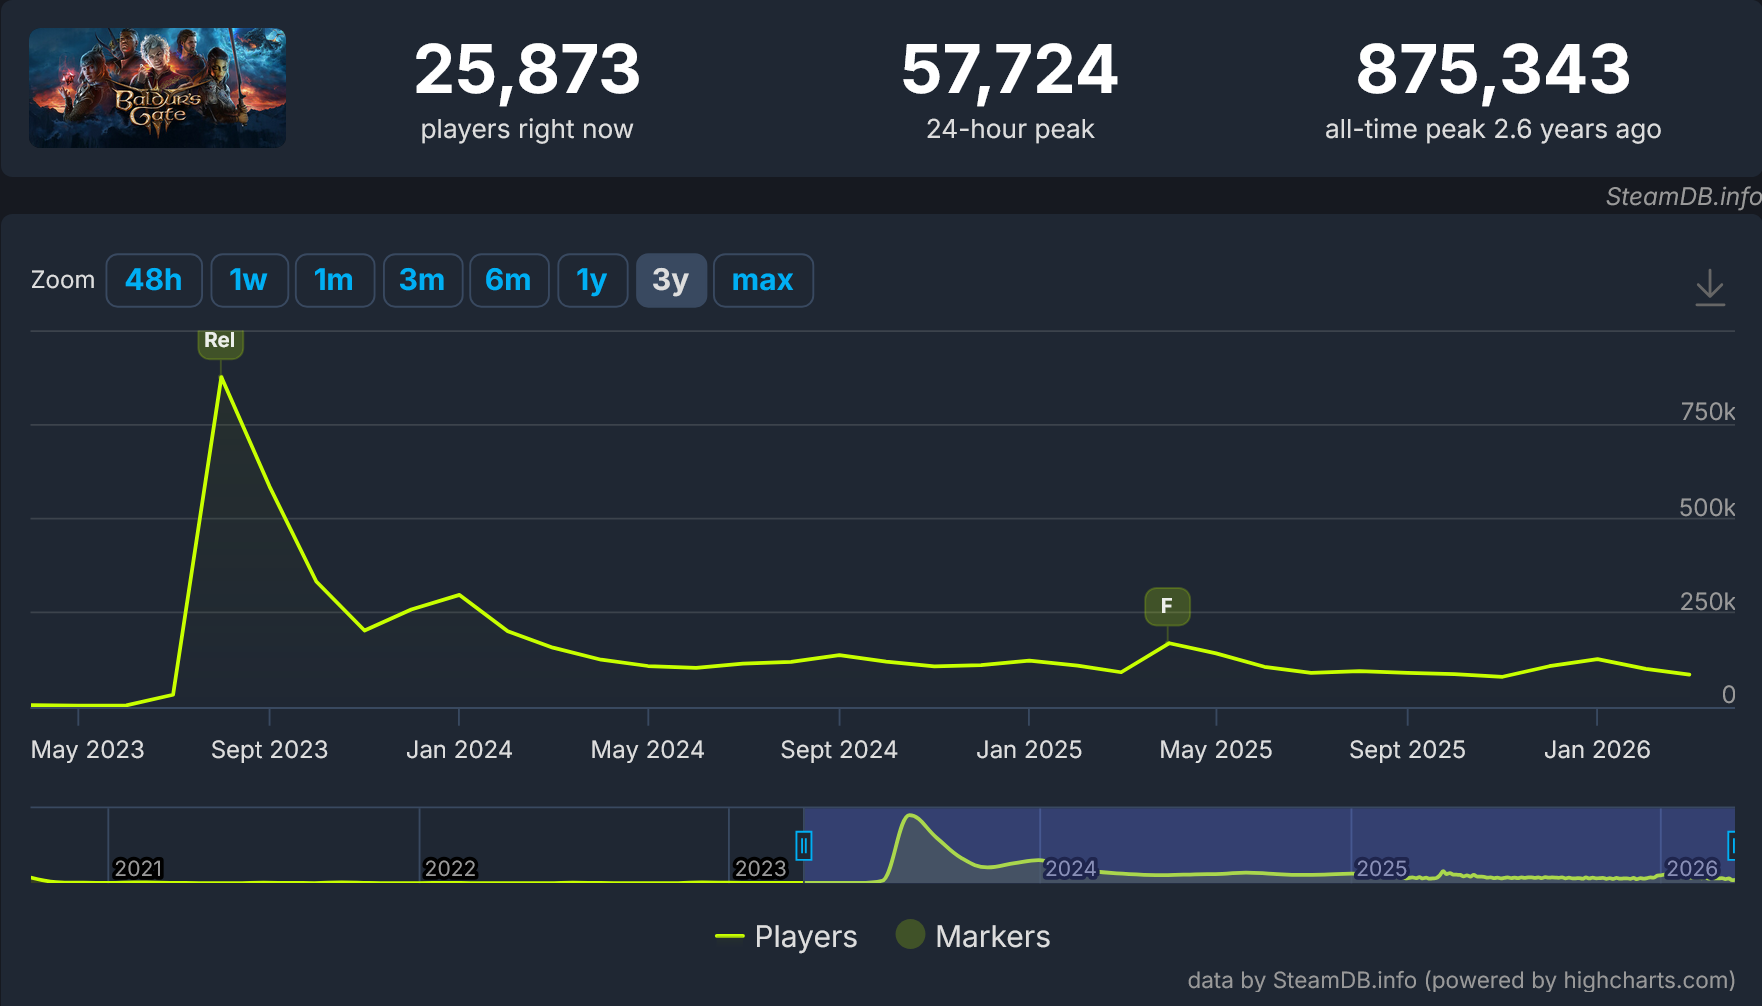Click the May 2023 x-axis label
Image resolution: width=1762 pixels, height=1006 pixels.
pos(88,750)
